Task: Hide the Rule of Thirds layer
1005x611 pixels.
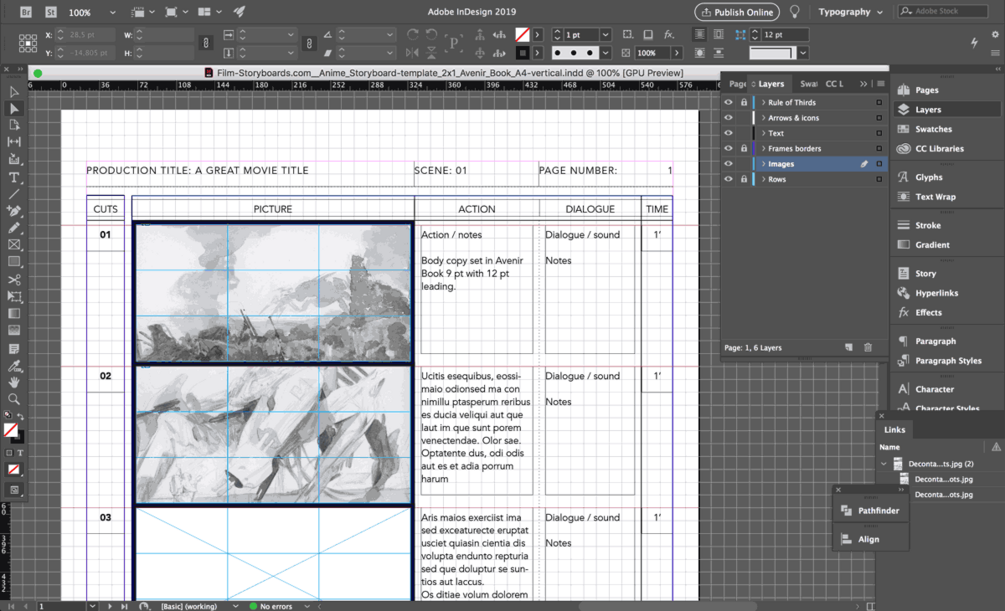Action: [728, 103]
